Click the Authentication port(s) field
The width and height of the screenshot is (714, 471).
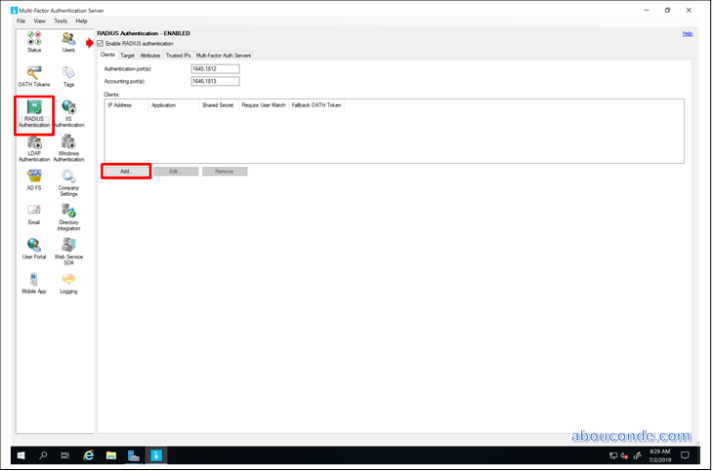tap(215, 68)
